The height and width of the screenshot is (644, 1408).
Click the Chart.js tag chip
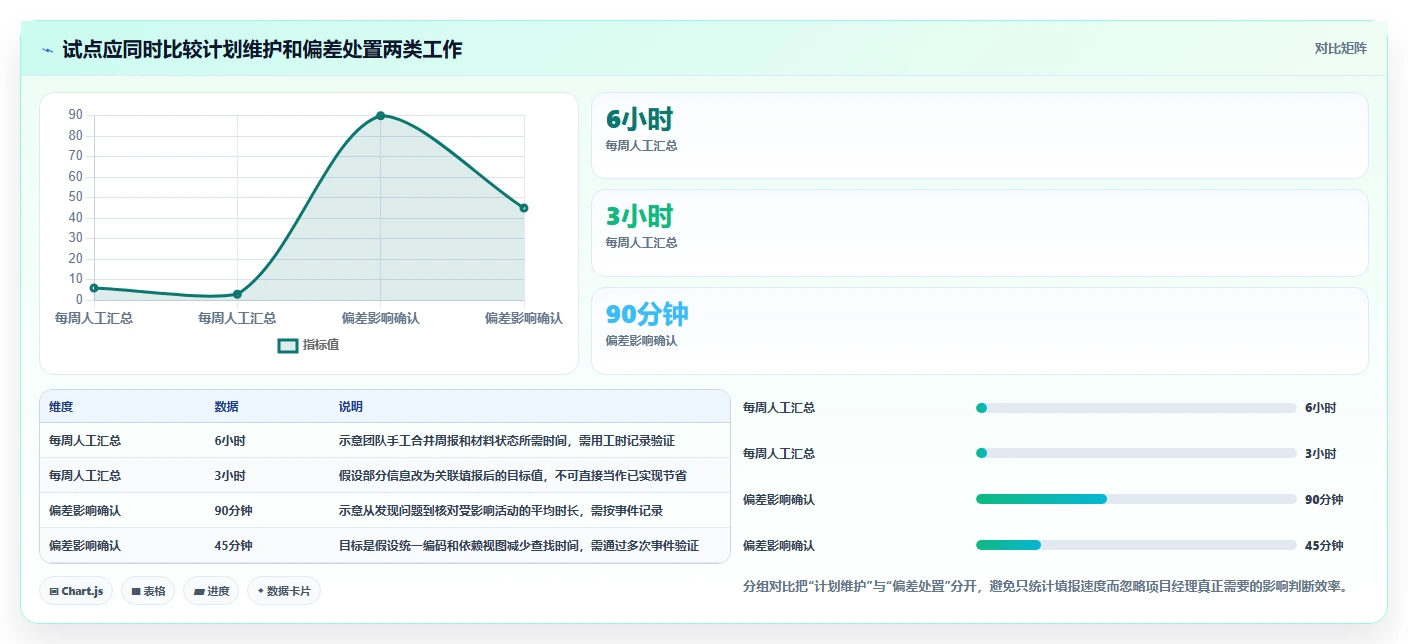pos(76,591)
